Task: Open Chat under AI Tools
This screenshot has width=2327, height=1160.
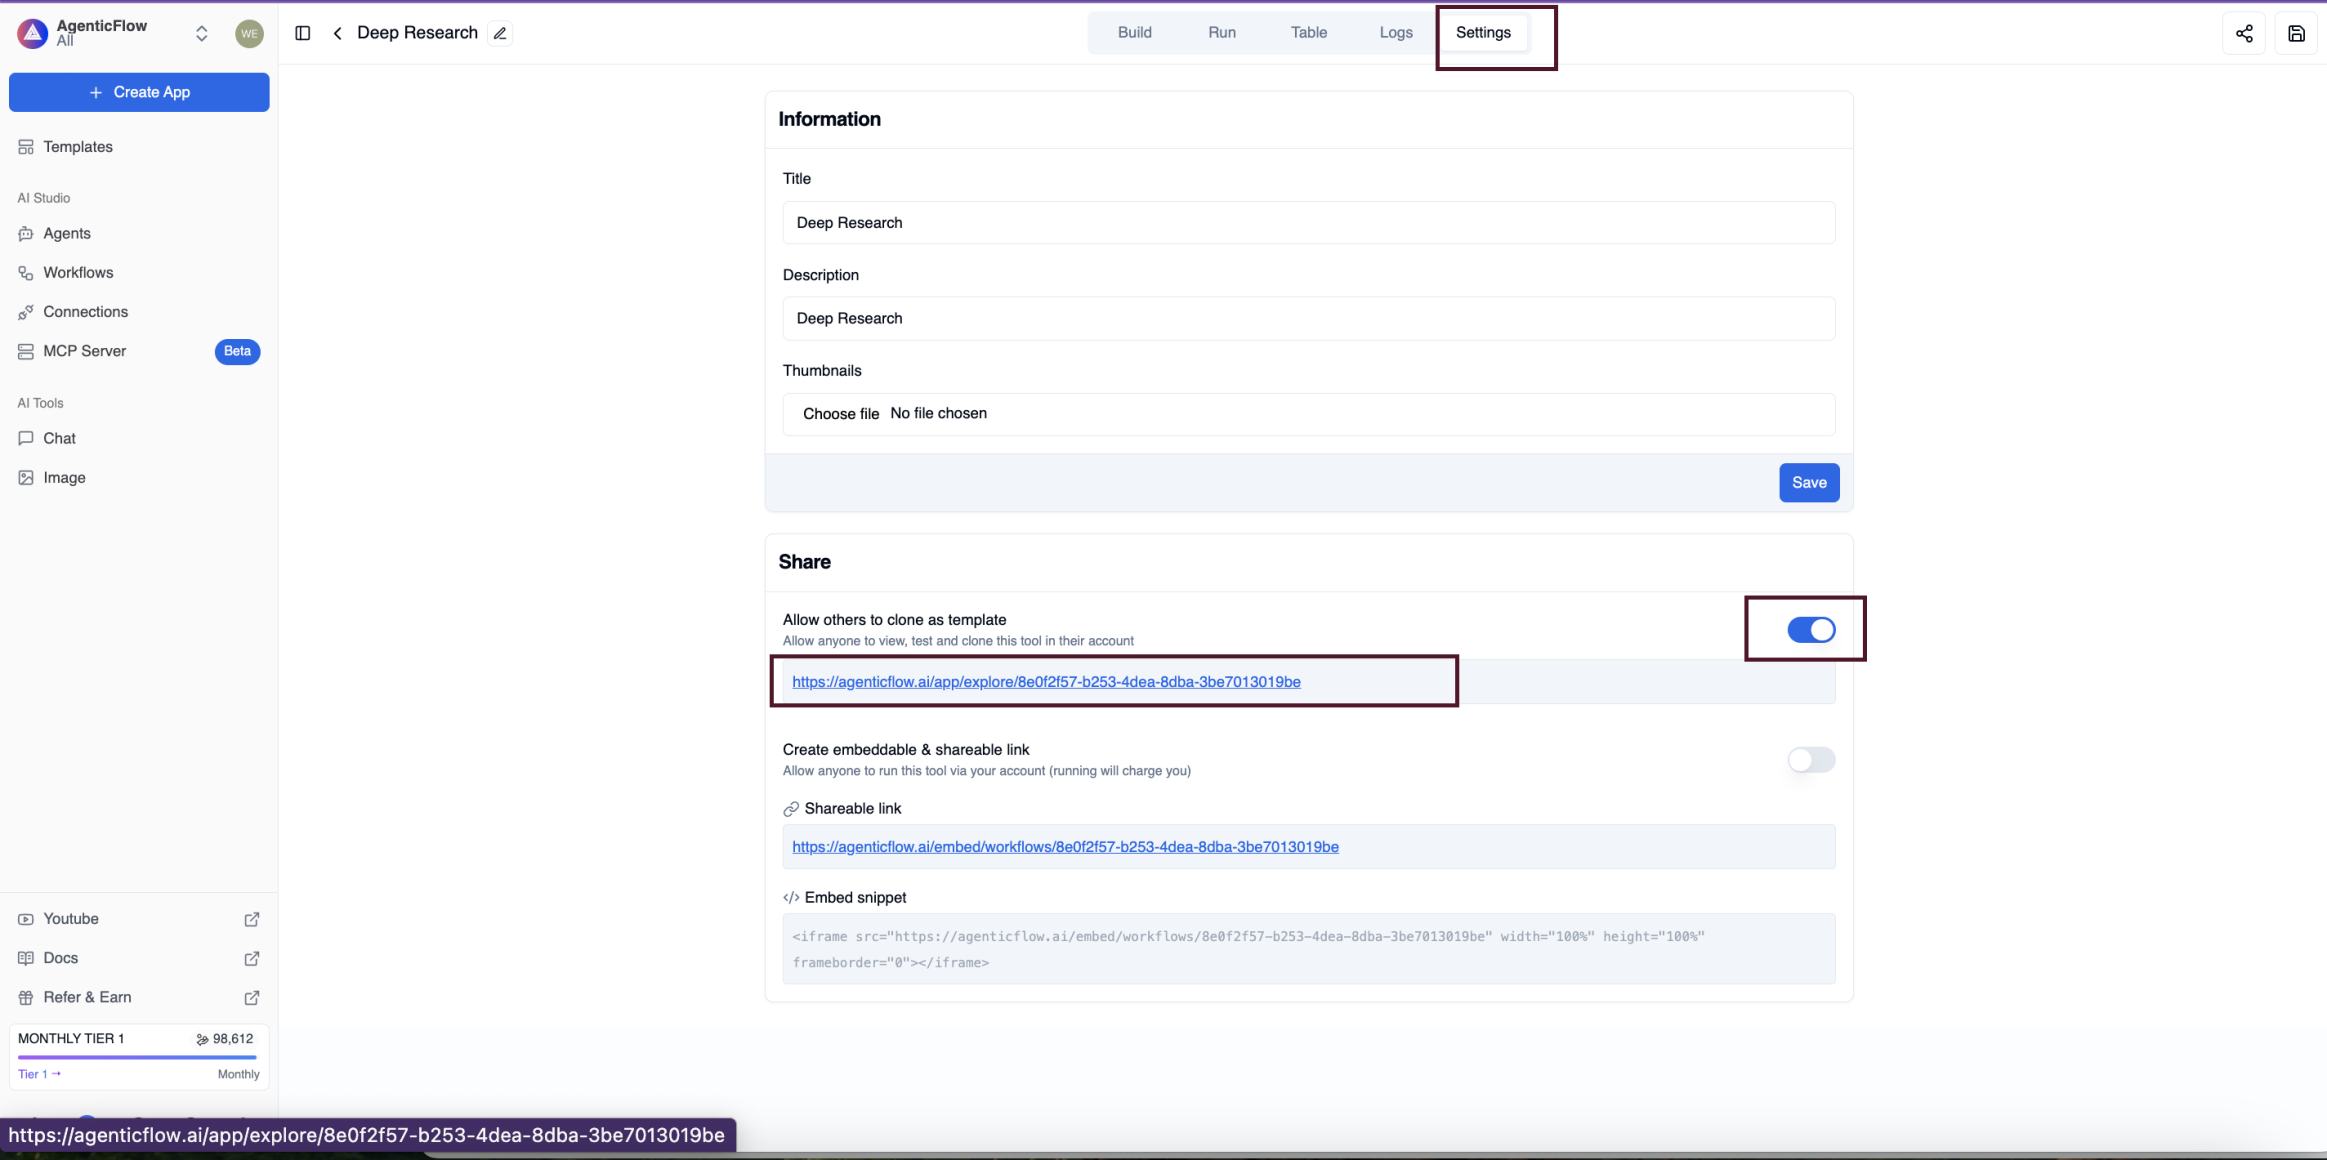Action: 139,438
